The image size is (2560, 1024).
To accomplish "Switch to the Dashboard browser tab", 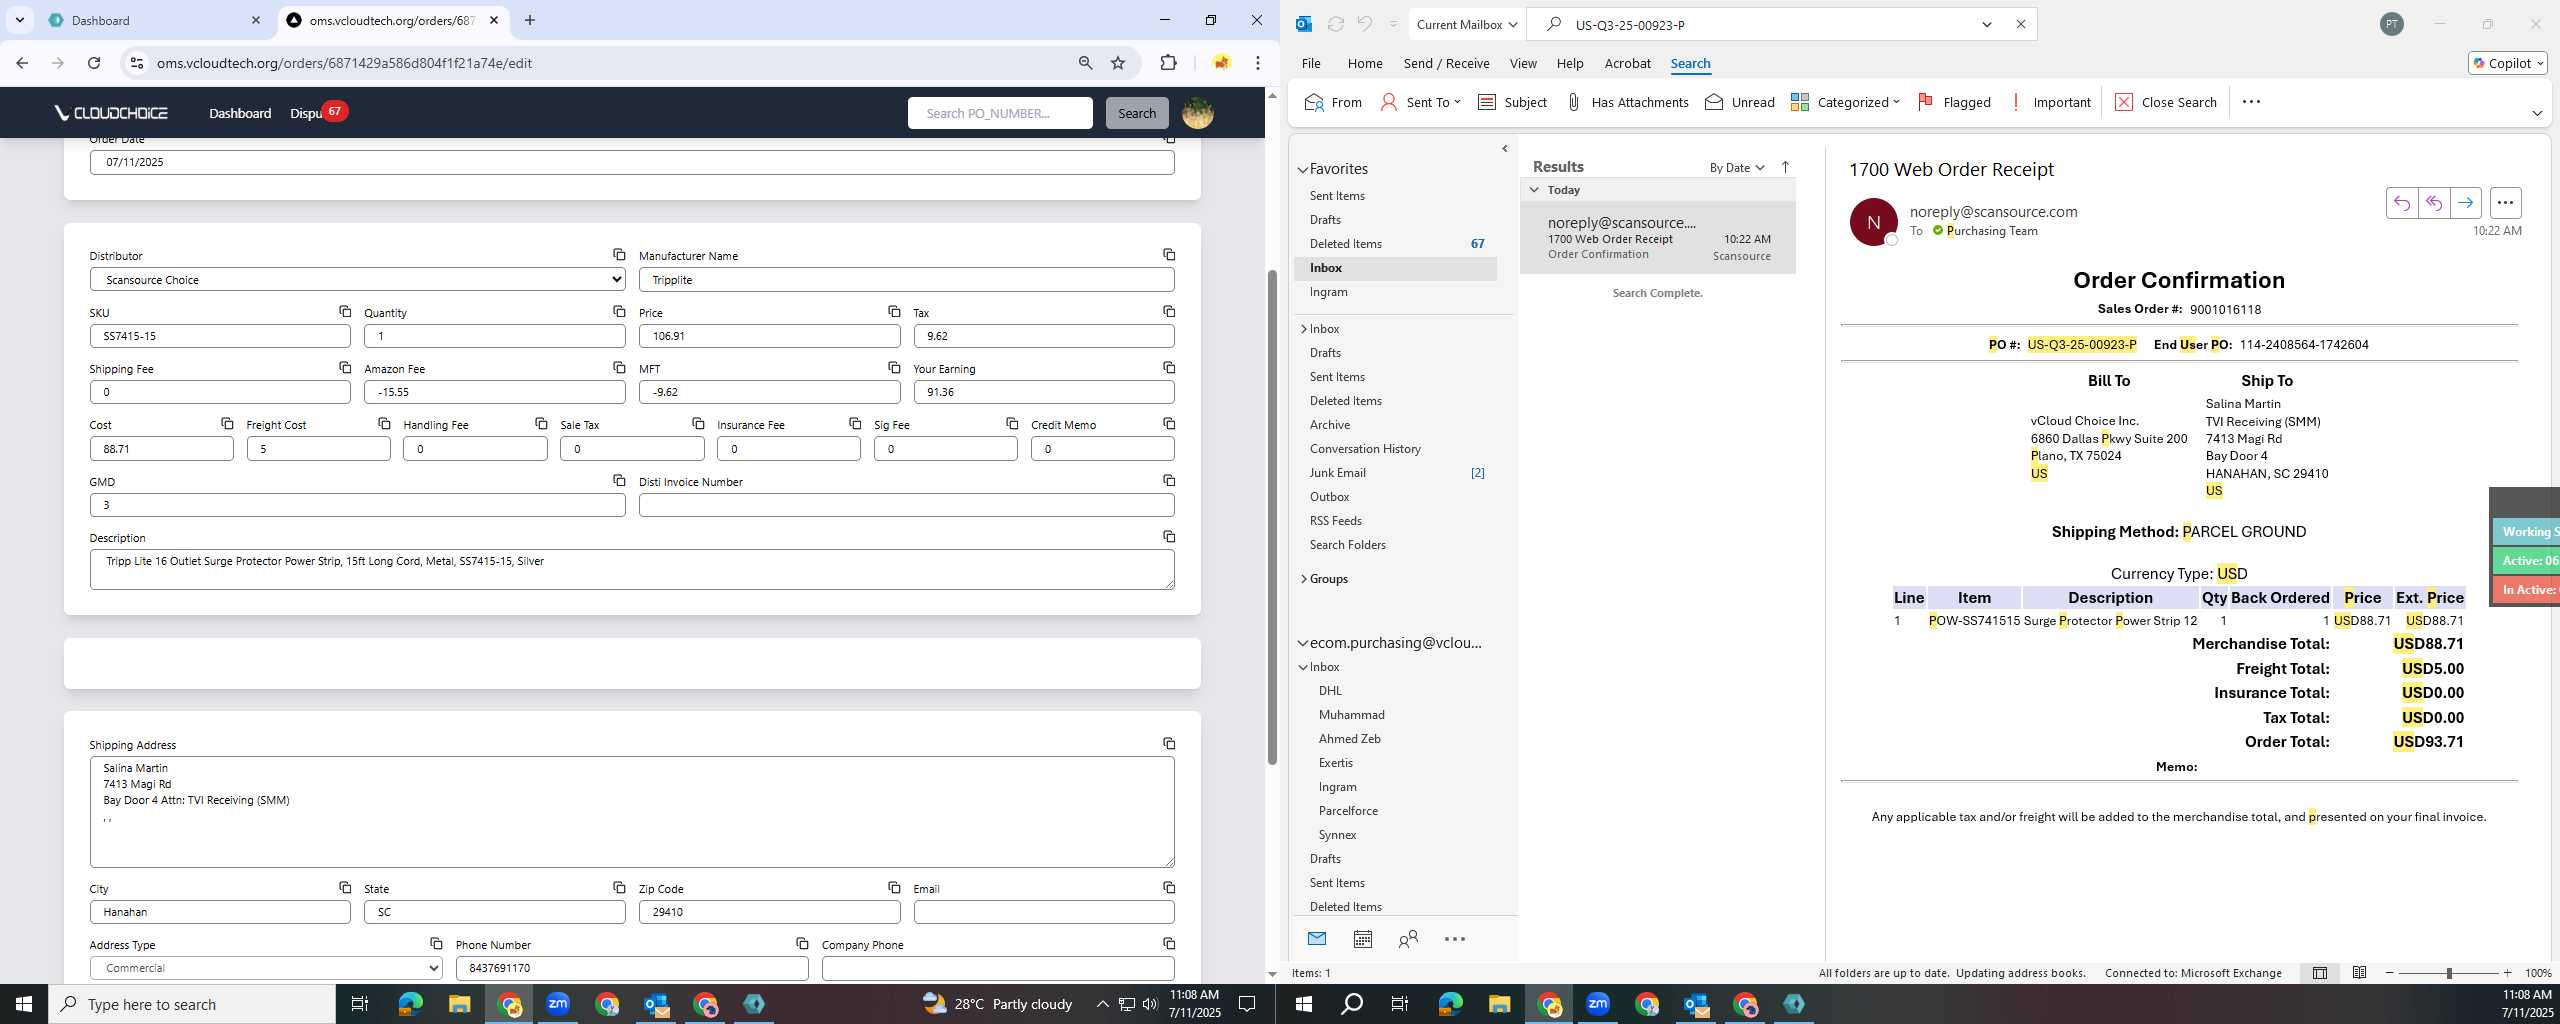I will (152, 20).
